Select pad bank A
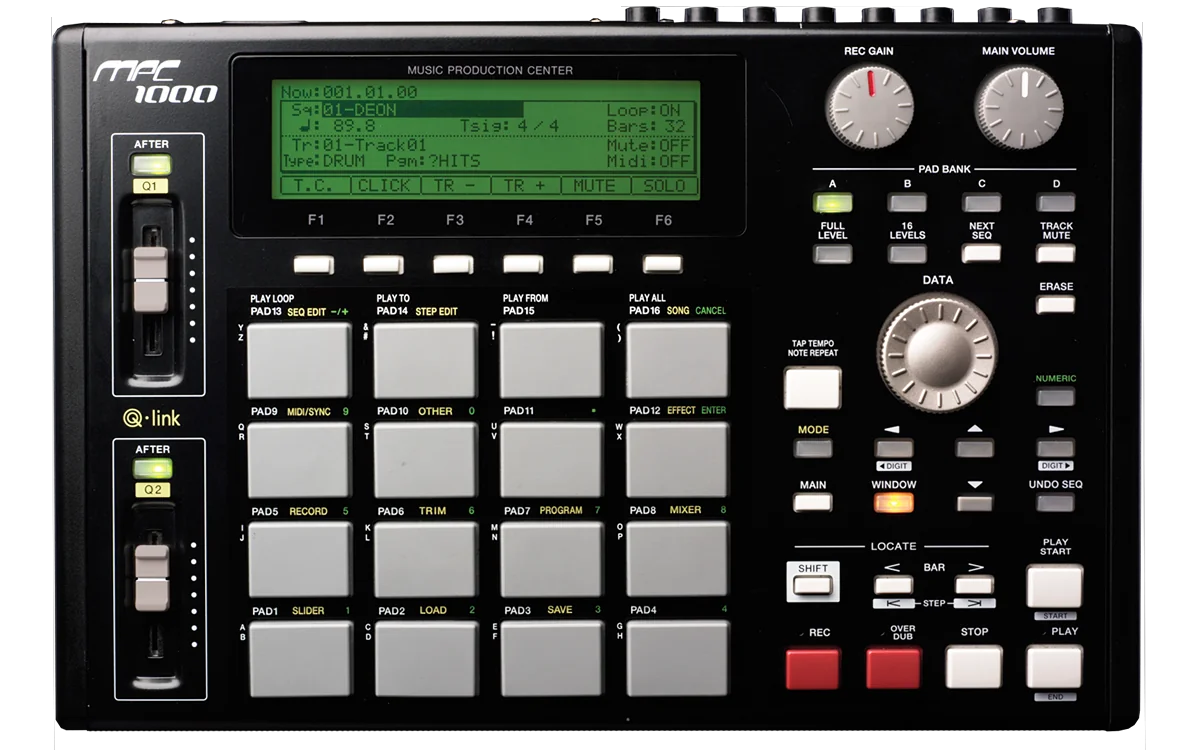The width and height of the screenshot is (1200, 750). click(832, 203)
